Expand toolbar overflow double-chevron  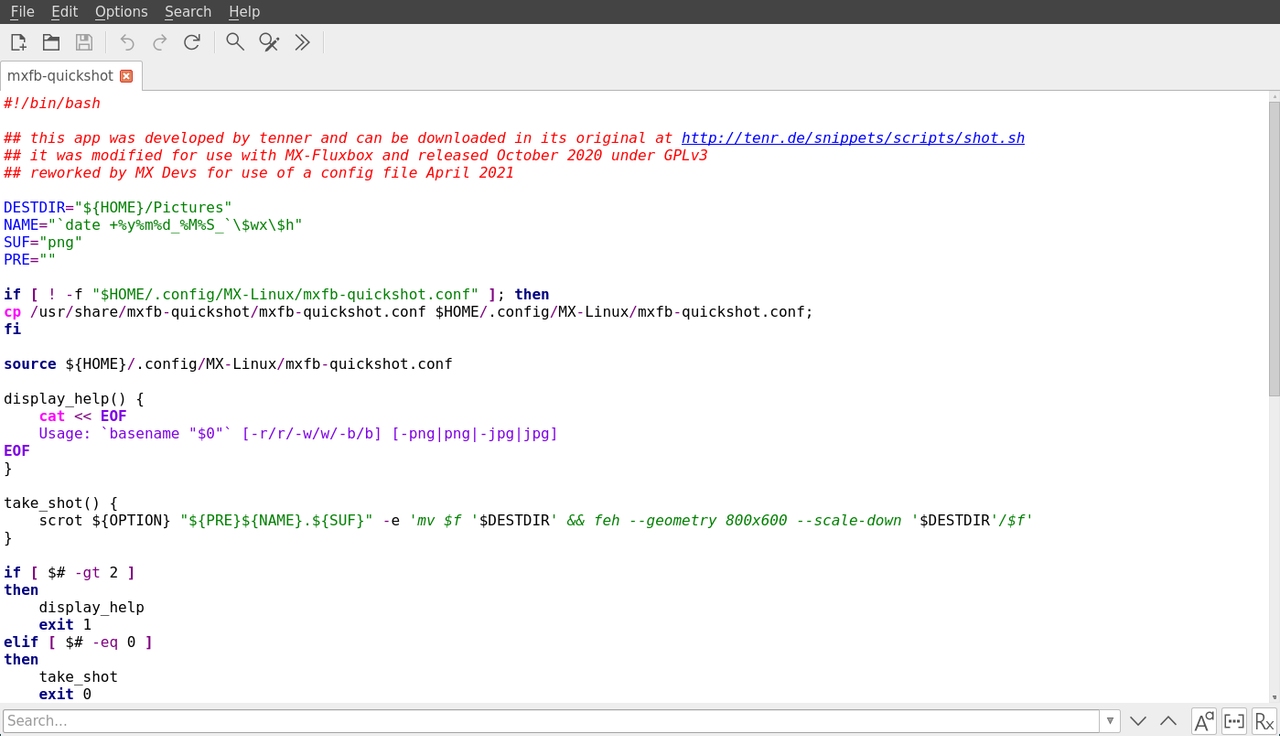click(302, 42)
